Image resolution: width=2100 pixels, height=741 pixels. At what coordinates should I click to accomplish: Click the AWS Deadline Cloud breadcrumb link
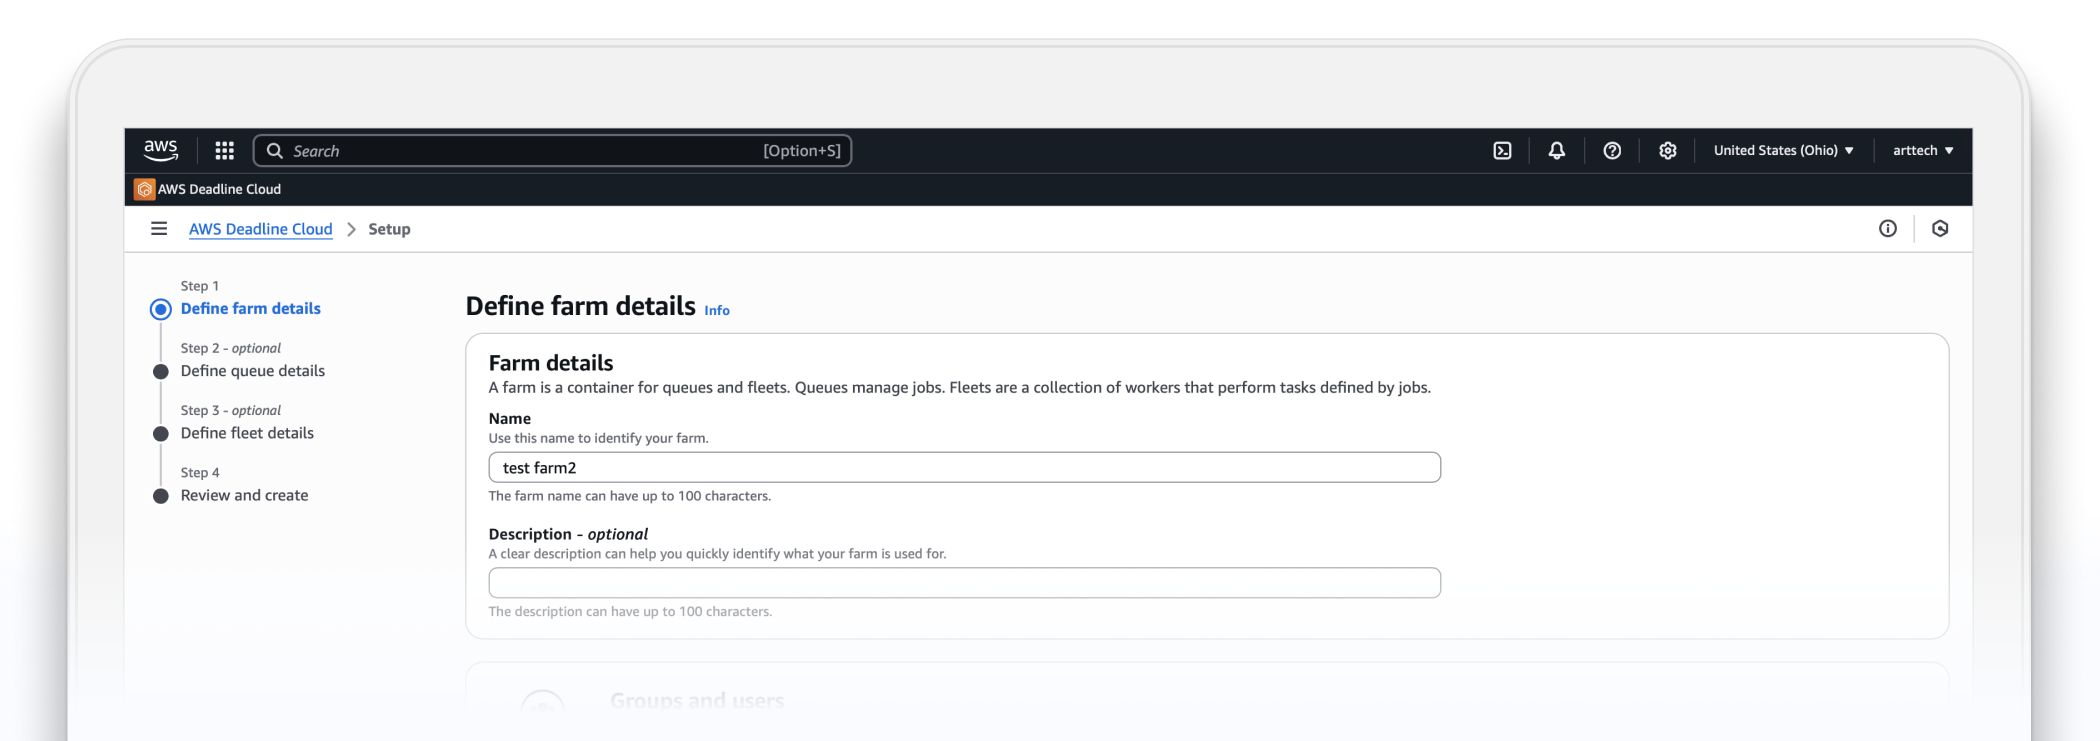tap(260, 229)
